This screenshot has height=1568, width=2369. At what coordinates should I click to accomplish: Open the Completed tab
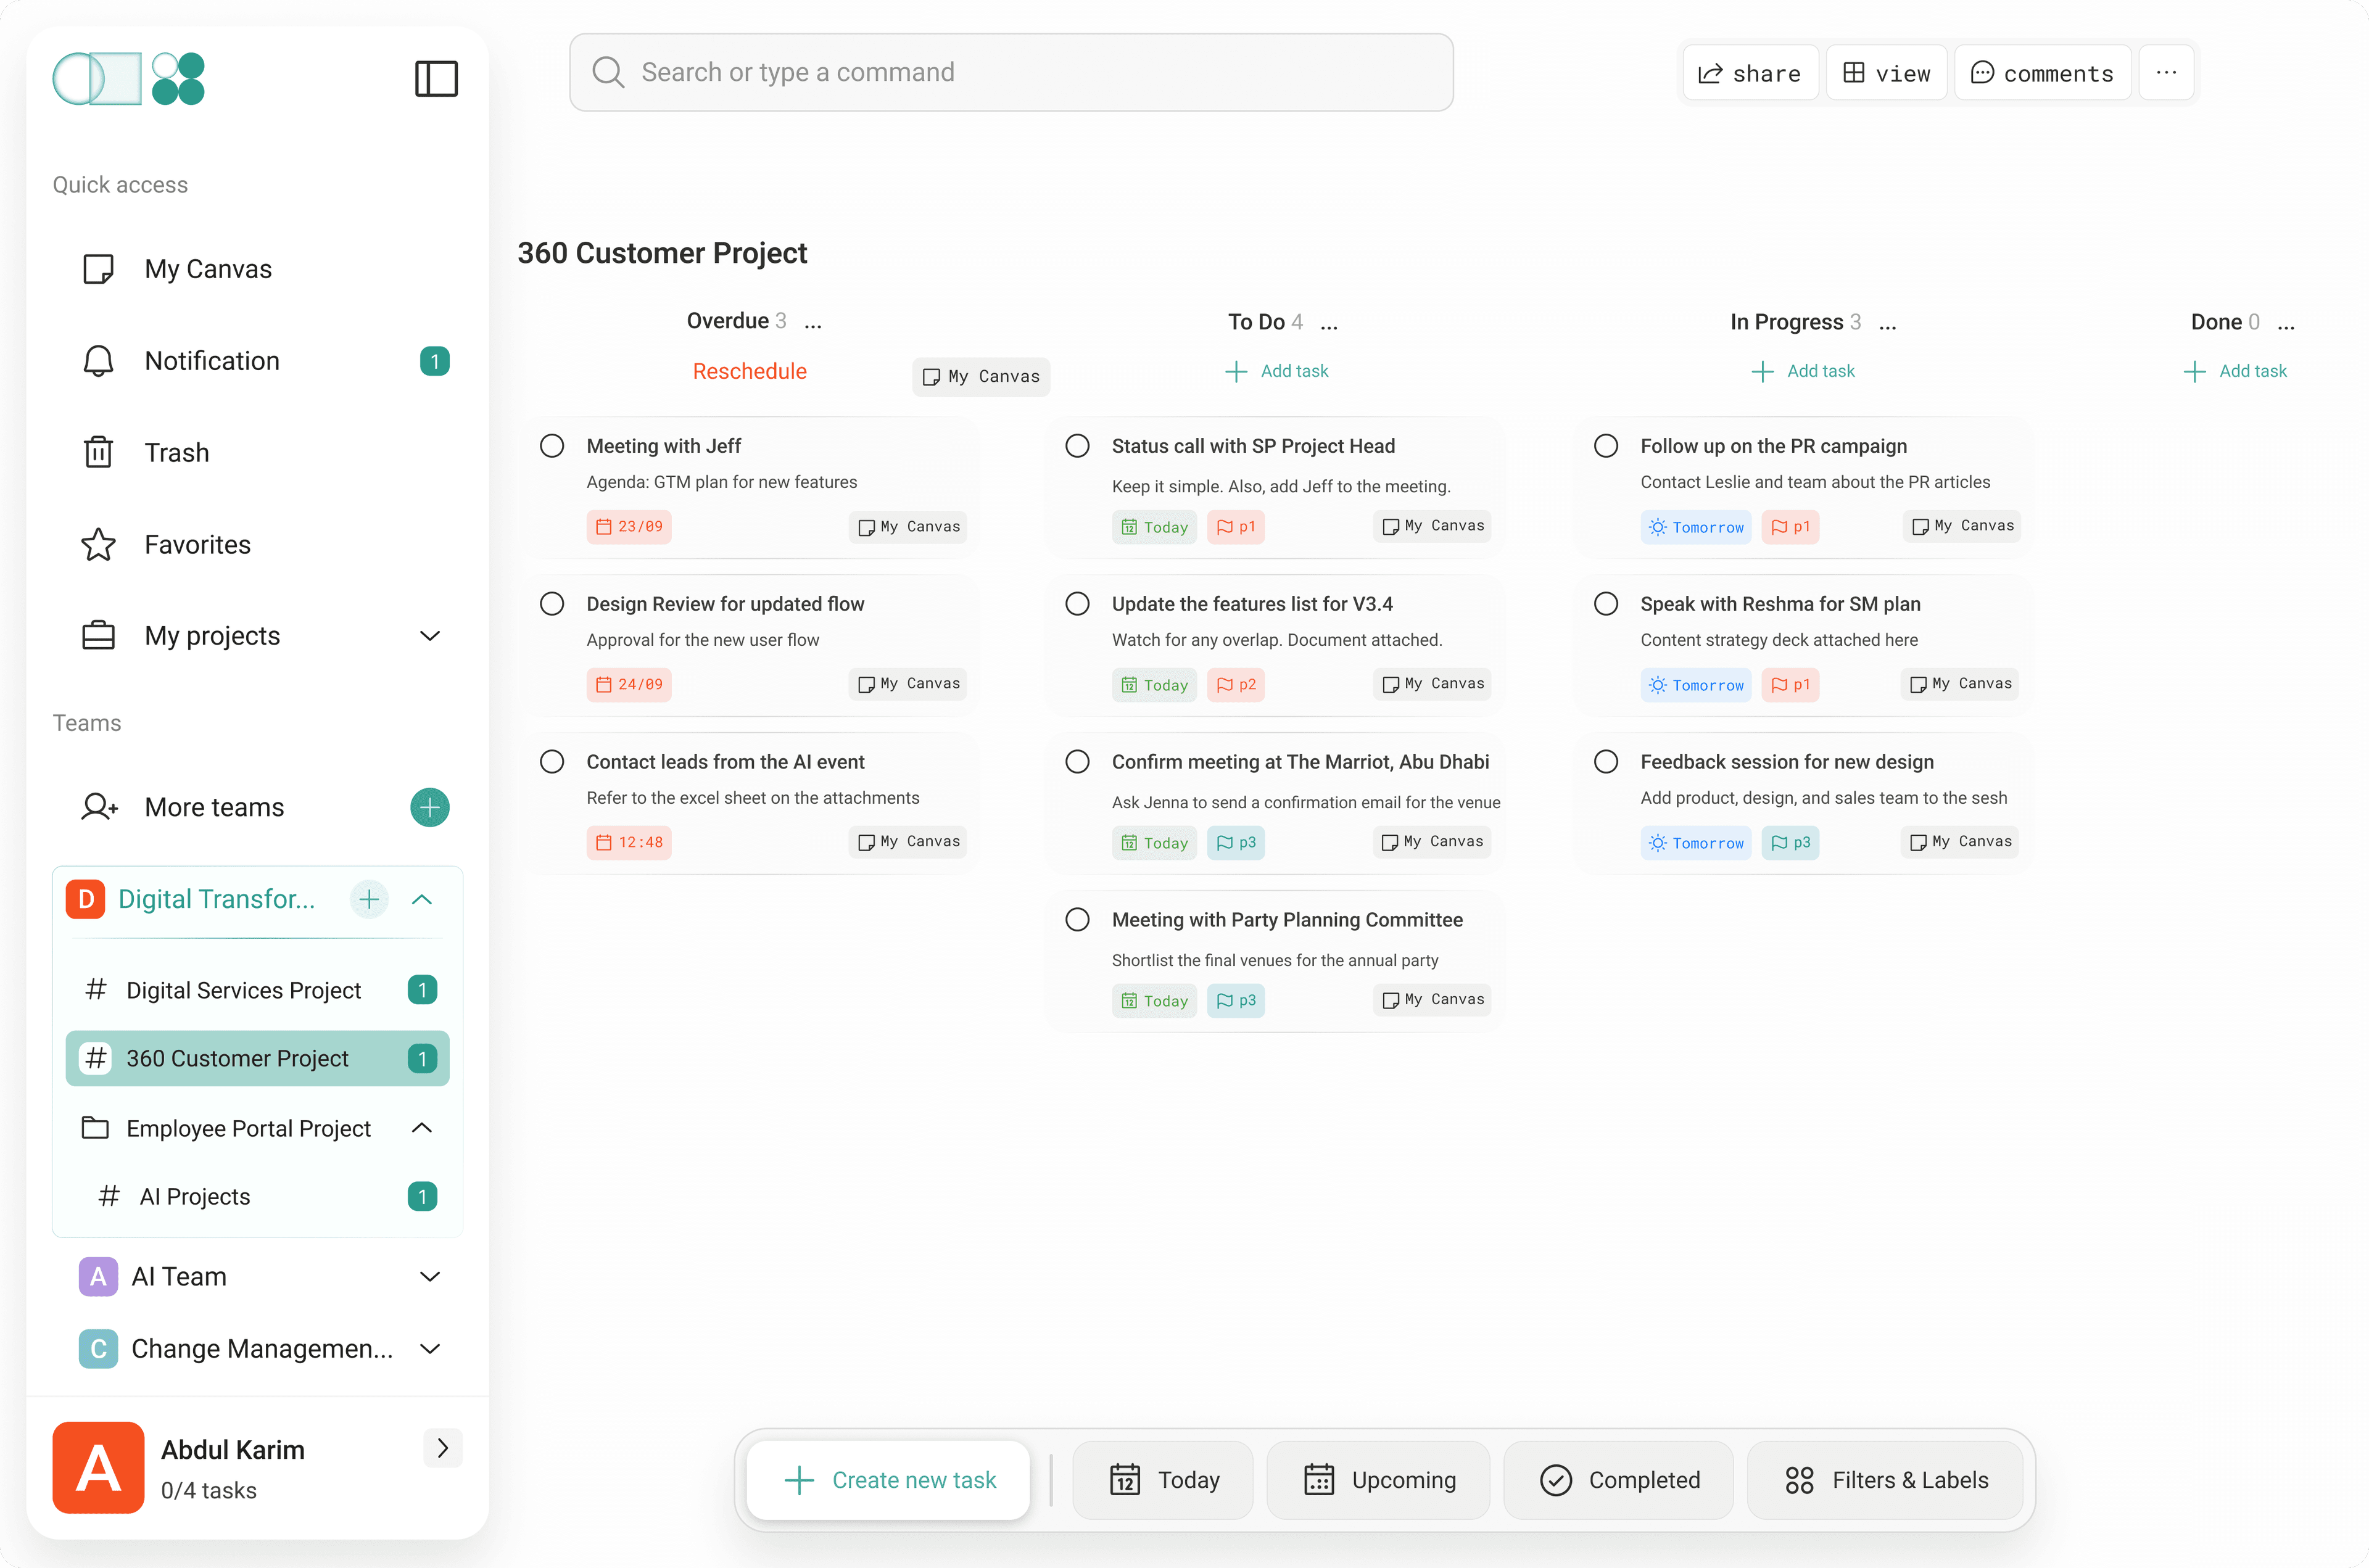pos(1619,1480)
